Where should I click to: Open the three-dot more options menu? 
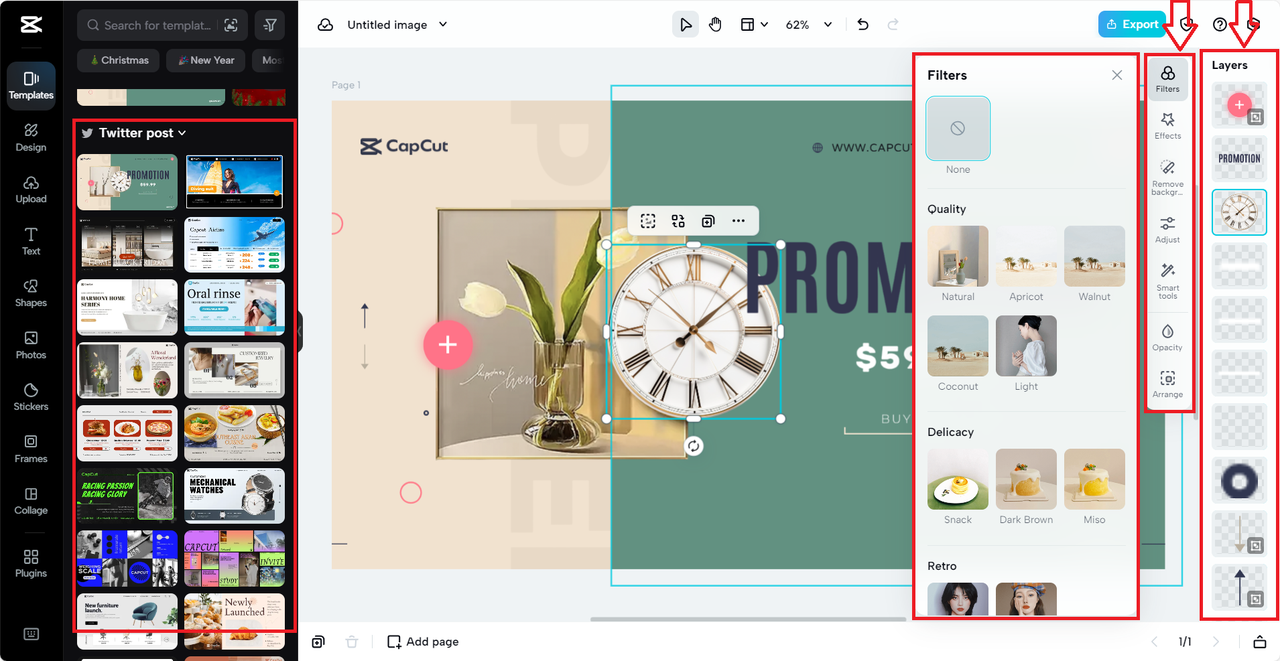pyautogui.click(x=738, y=221)
